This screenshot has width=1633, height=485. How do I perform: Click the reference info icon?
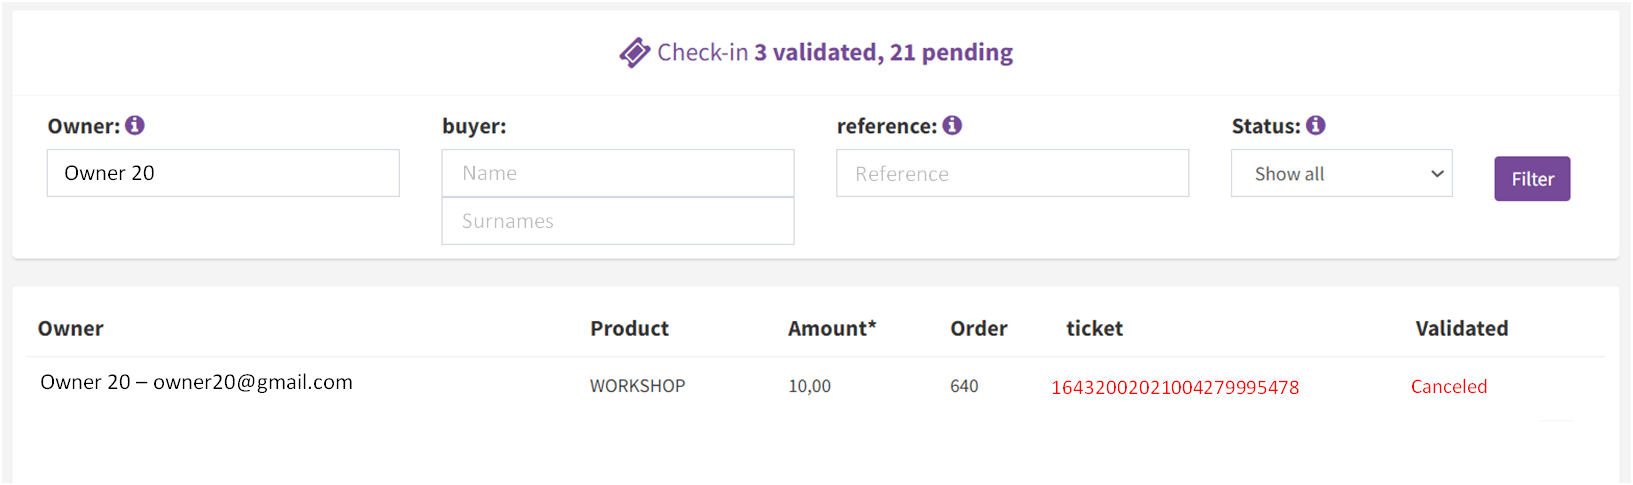pyautogui.click(x=952, y=125)
